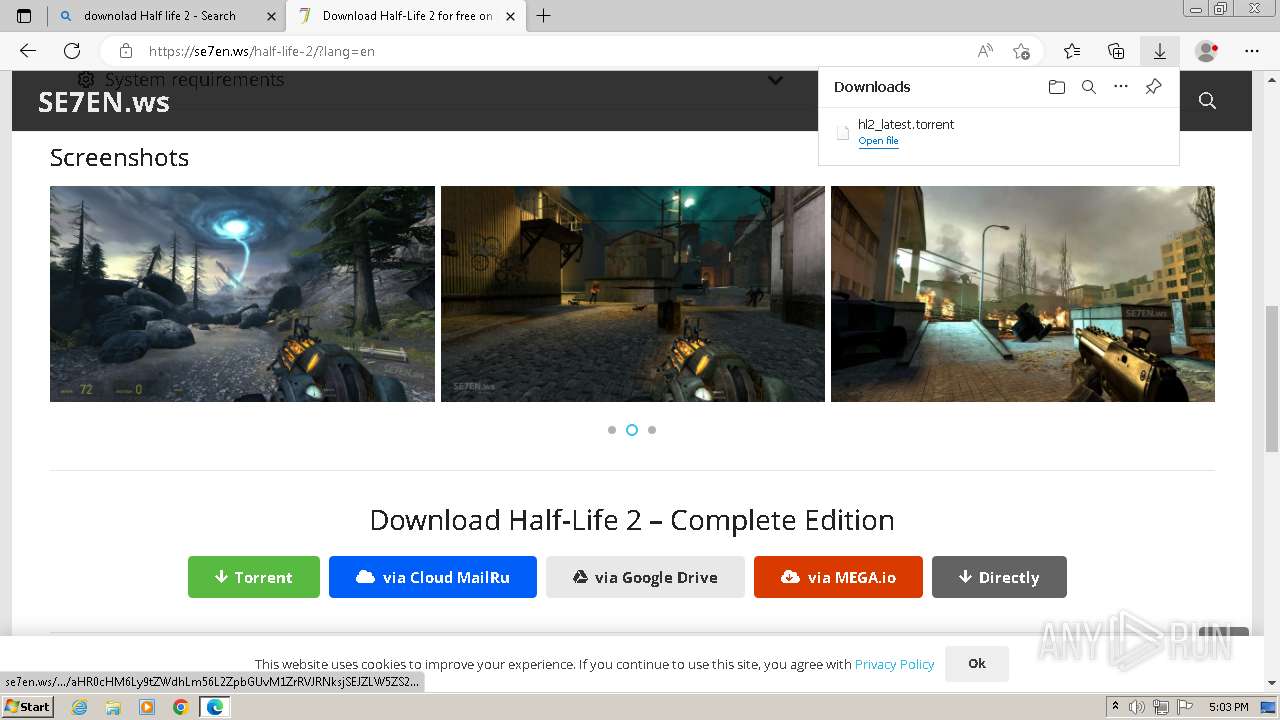The width and height of the screenshot is (1280, 720).
Task: Select the third screenshot carousel dot
Action: [x=652, y=430]
